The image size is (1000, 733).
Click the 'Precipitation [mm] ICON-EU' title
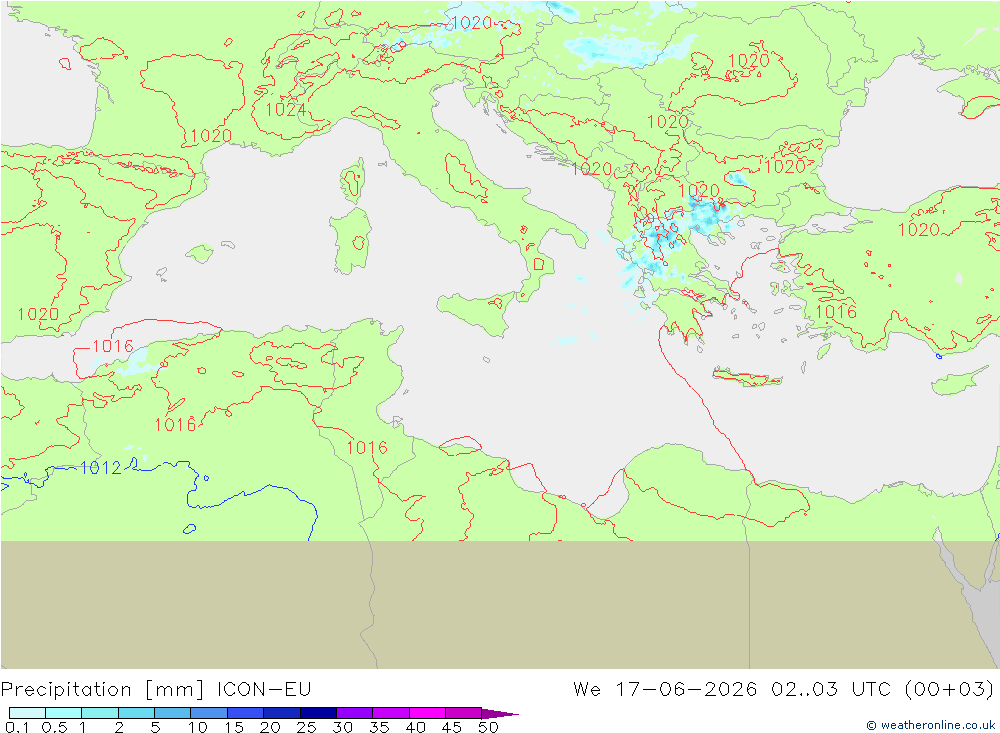[x=156, y=690]
